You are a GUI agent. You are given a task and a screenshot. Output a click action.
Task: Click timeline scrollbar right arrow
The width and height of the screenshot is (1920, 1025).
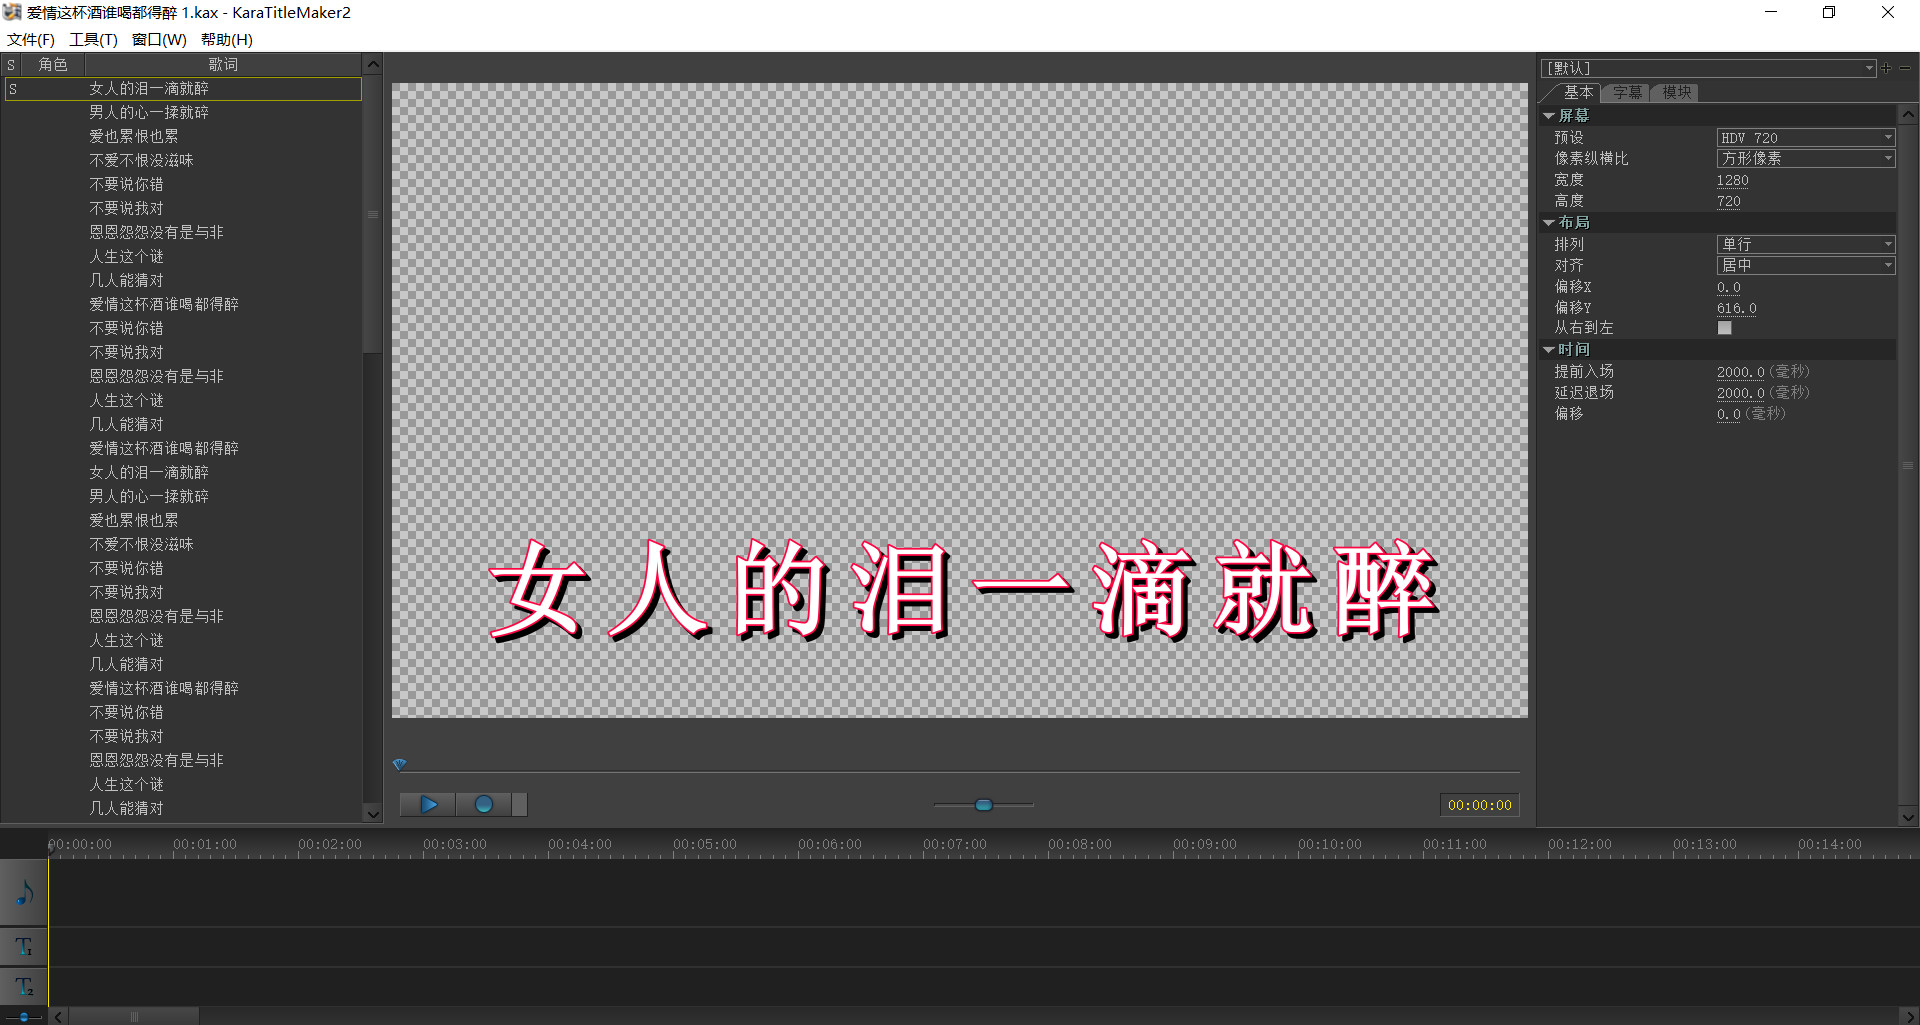coord(1909,1017)
